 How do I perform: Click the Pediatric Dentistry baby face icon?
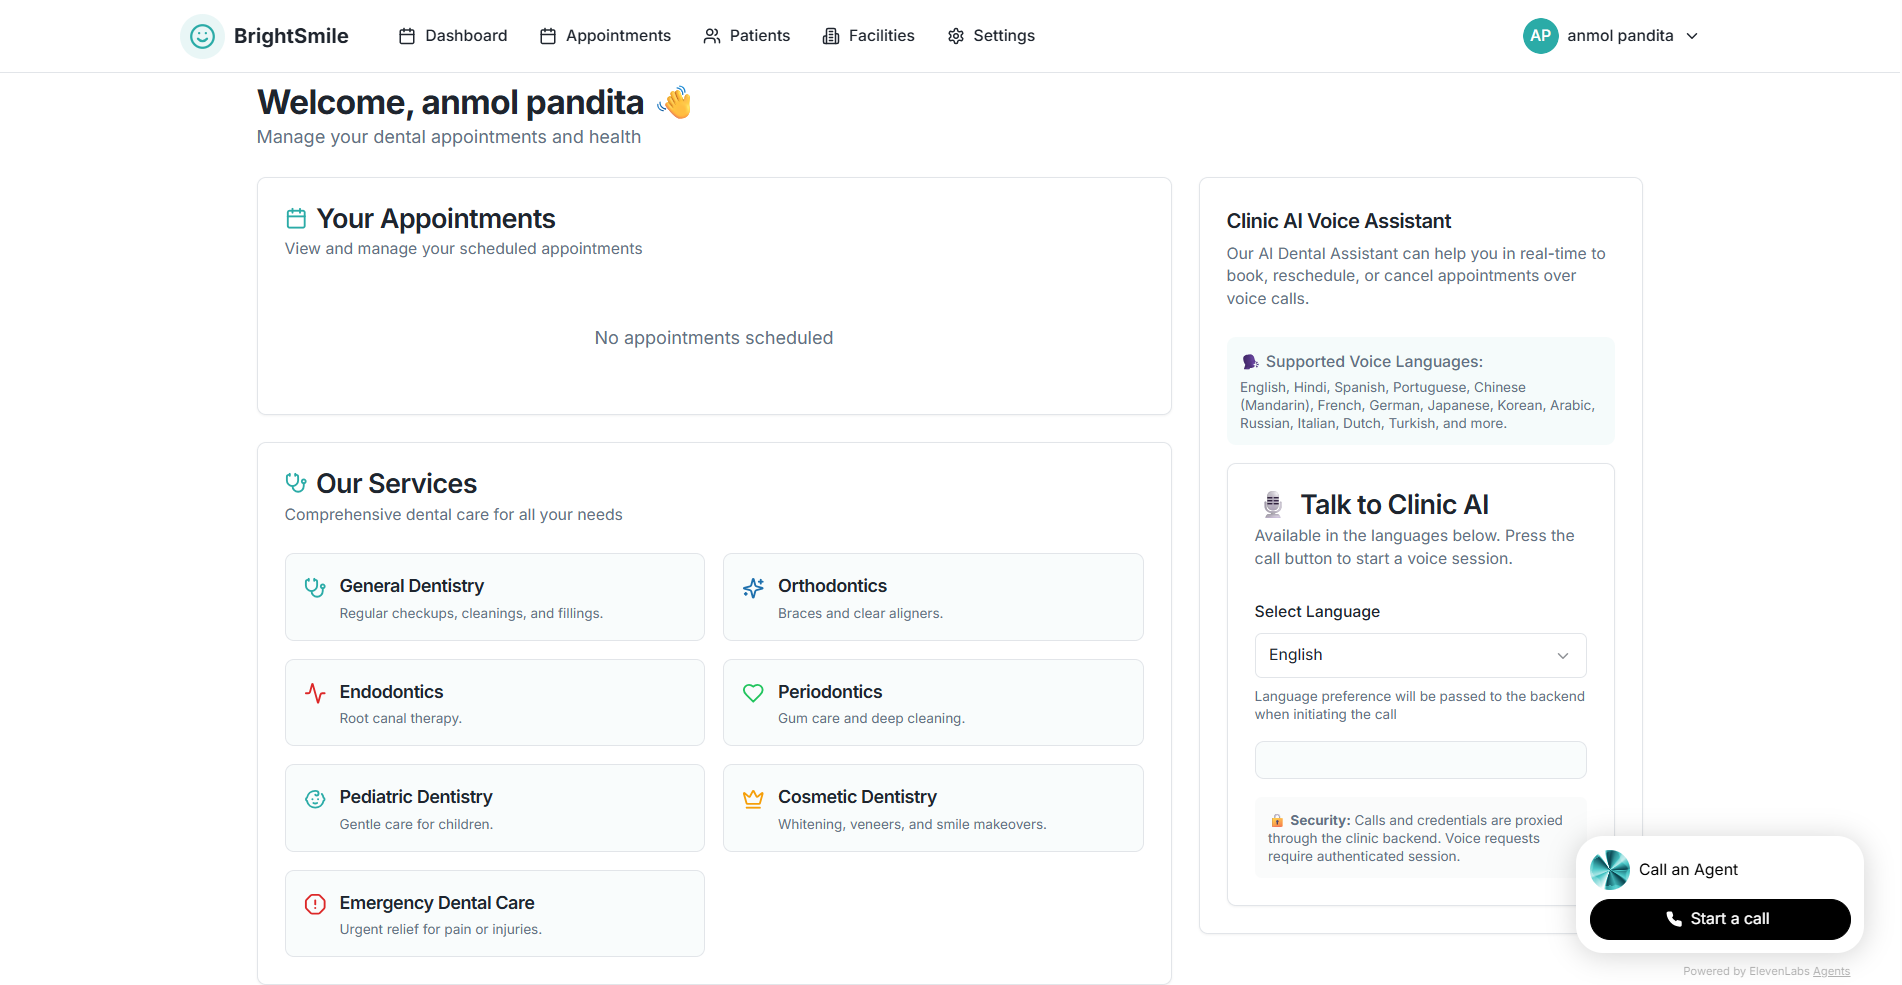click(315, 798)
